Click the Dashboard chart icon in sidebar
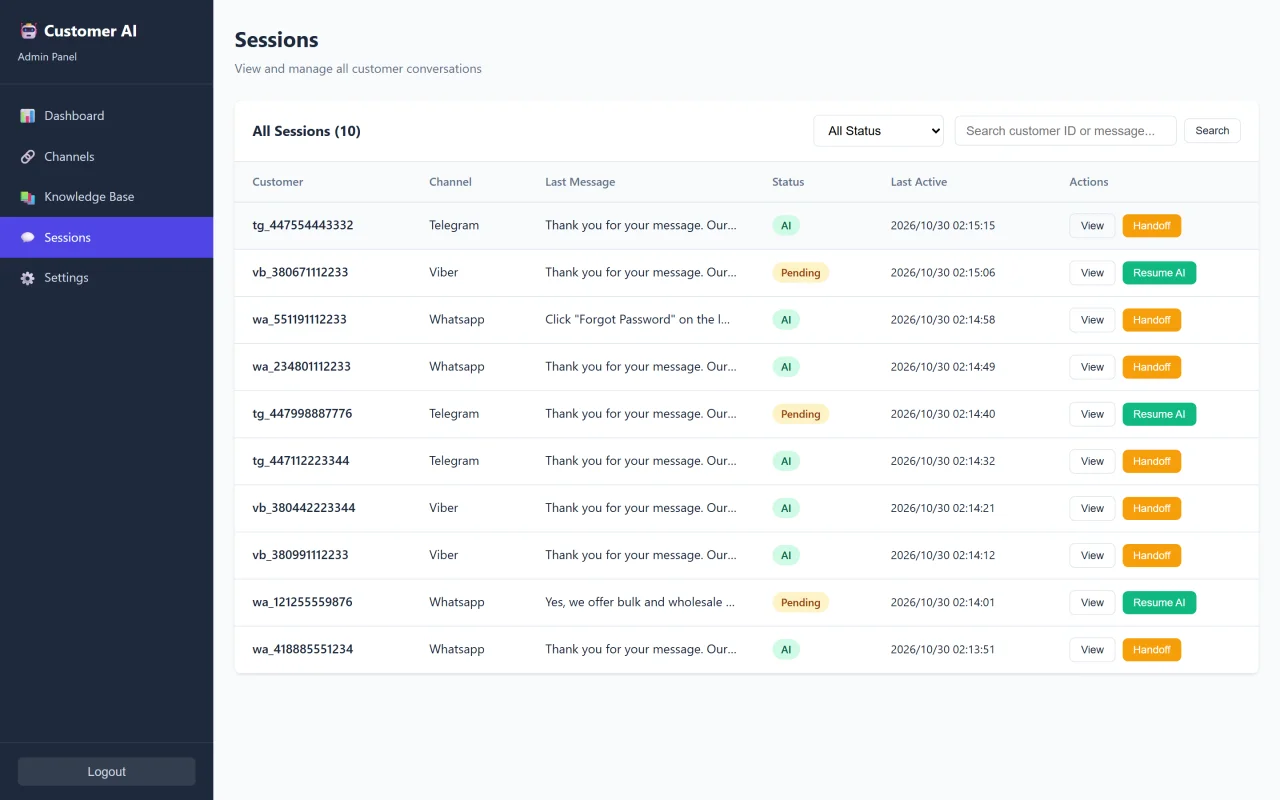The image size is (1280, 800). [28, 116]
